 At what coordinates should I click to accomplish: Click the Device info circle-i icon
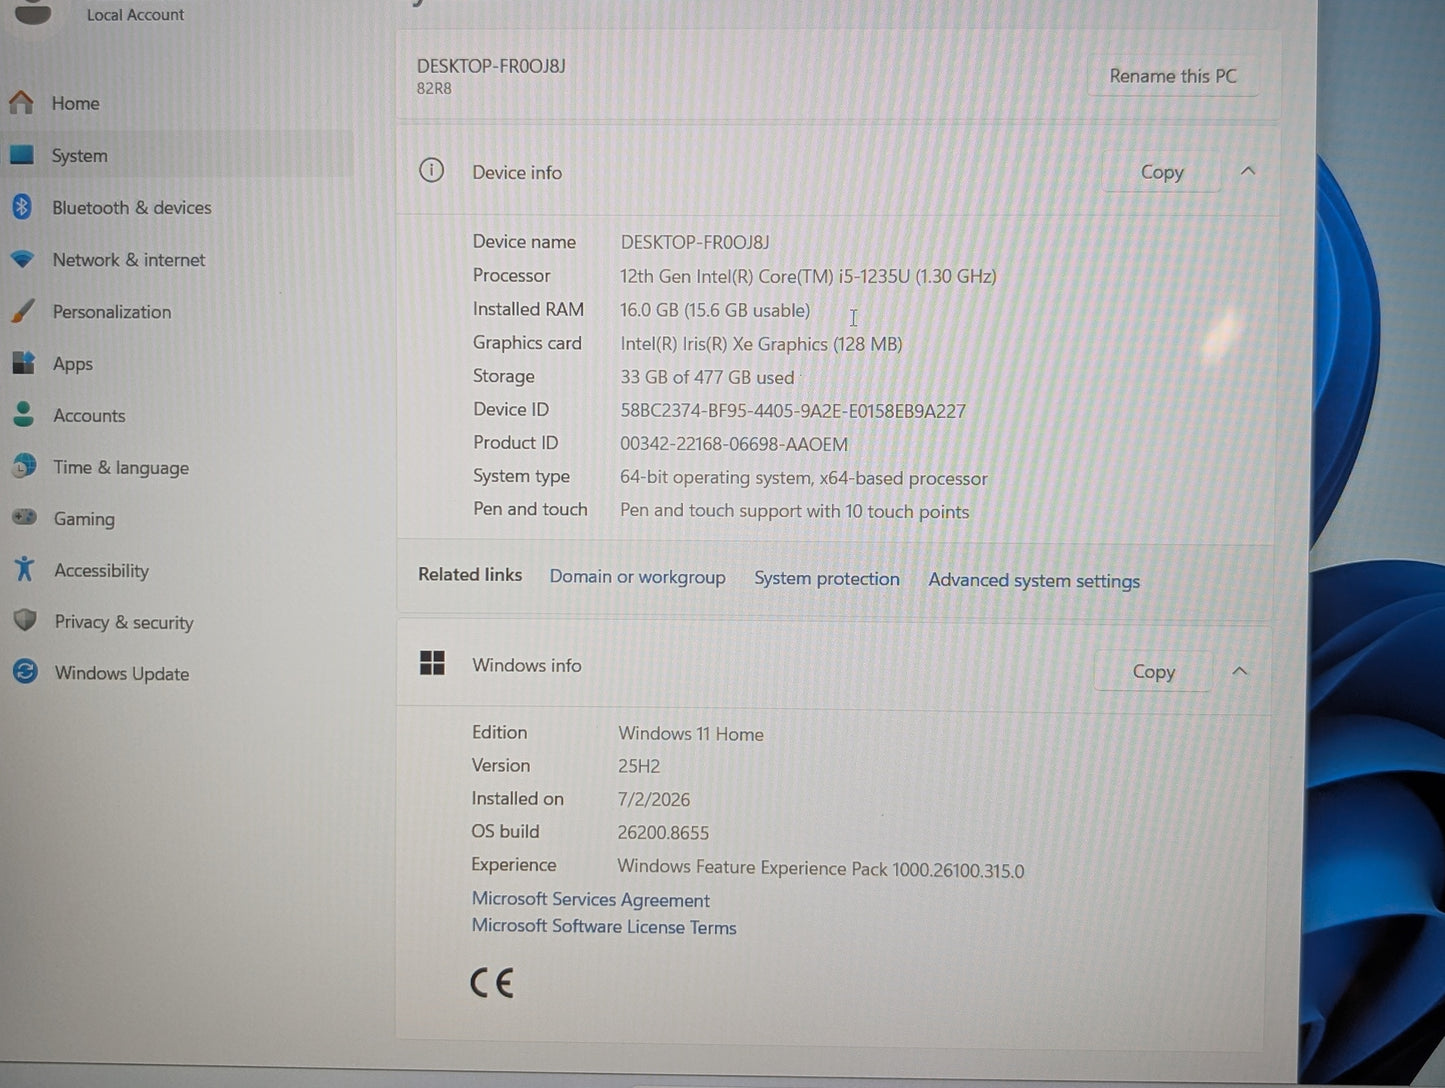pyautogui.click(x=431, y=170)
